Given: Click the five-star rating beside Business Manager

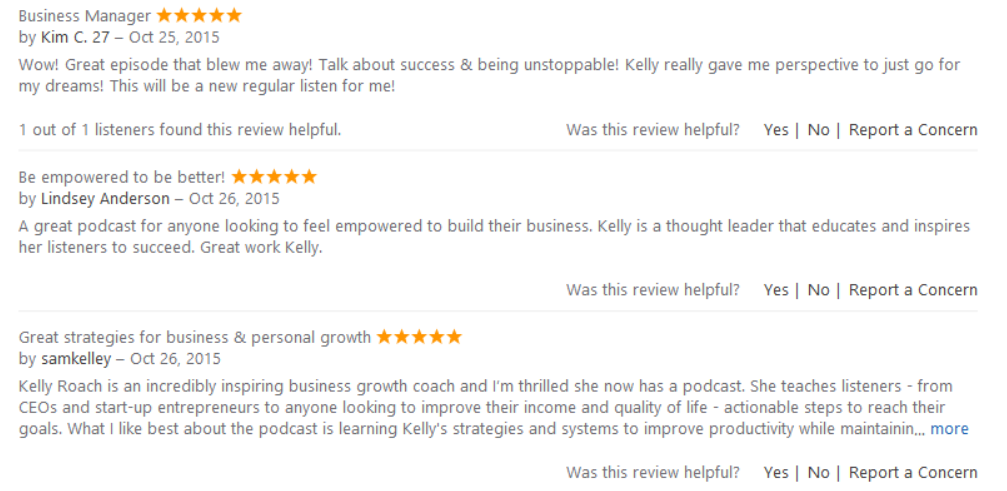Looking at the screenshot, I should 199,15.
